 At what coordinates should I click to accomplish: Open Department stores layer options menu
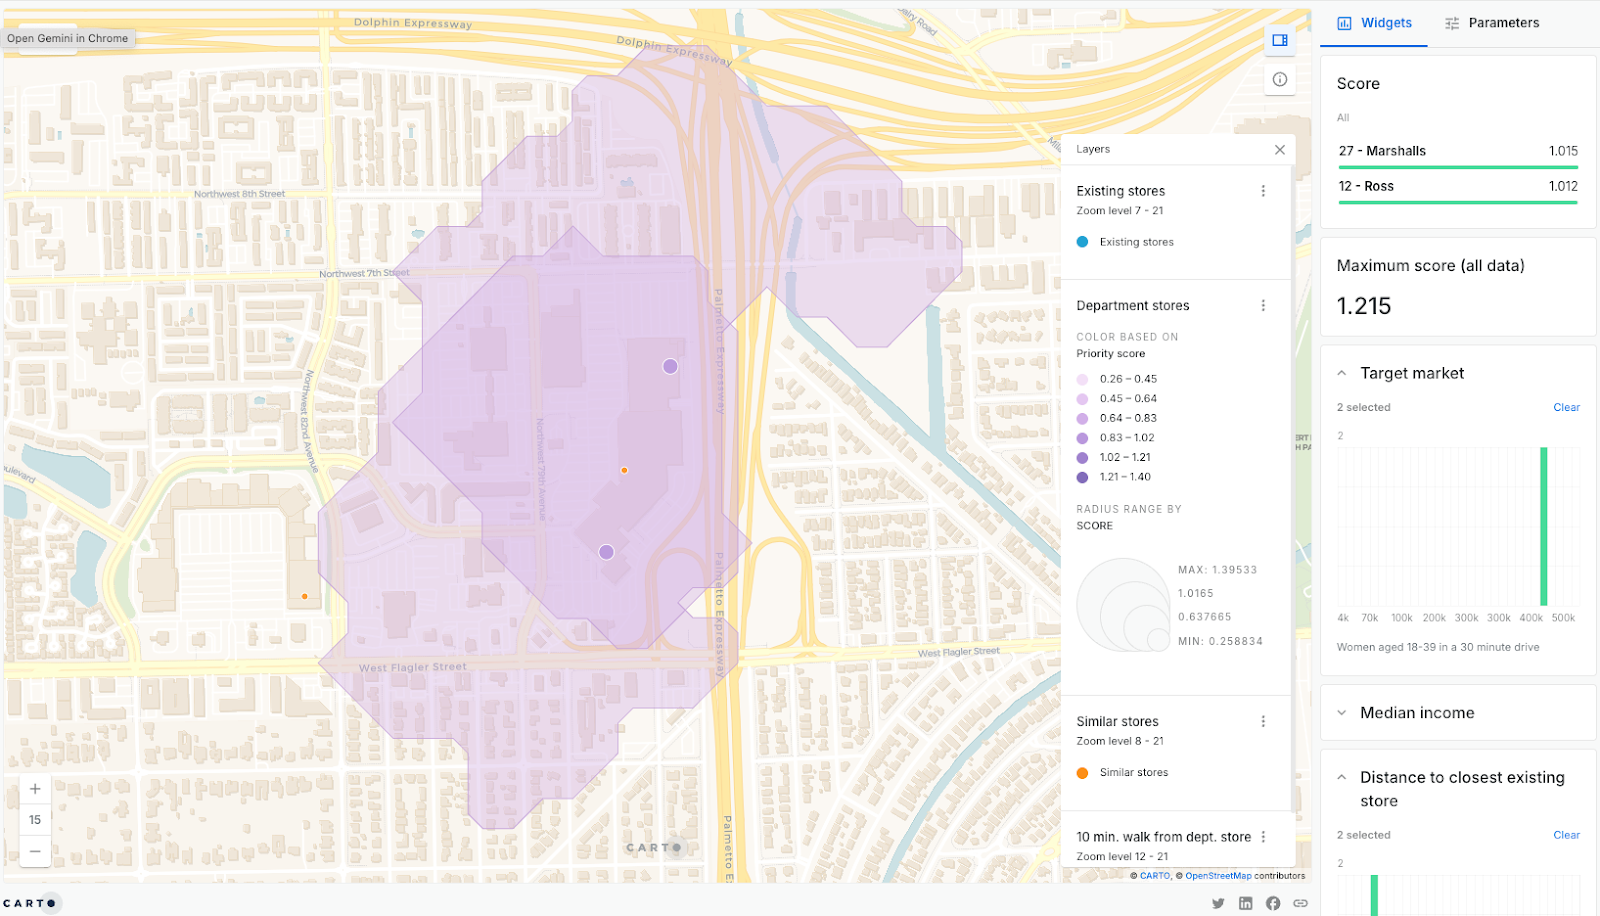click(x=1263, y=306)
